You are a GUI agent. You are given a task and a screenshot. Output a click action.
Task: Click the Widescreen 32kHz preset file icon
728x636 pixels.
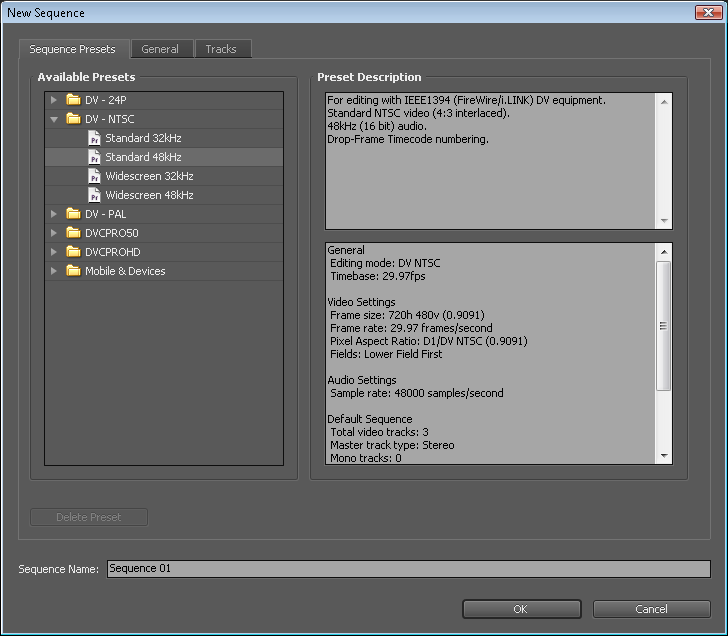(94, 176)
